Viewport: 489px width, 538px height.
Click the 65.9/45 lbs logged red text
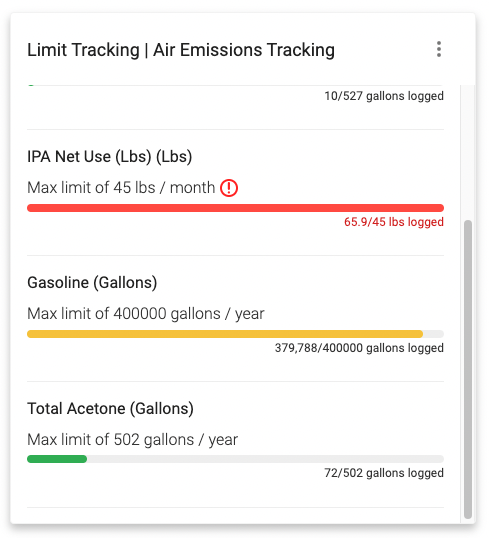click(394, 222)
